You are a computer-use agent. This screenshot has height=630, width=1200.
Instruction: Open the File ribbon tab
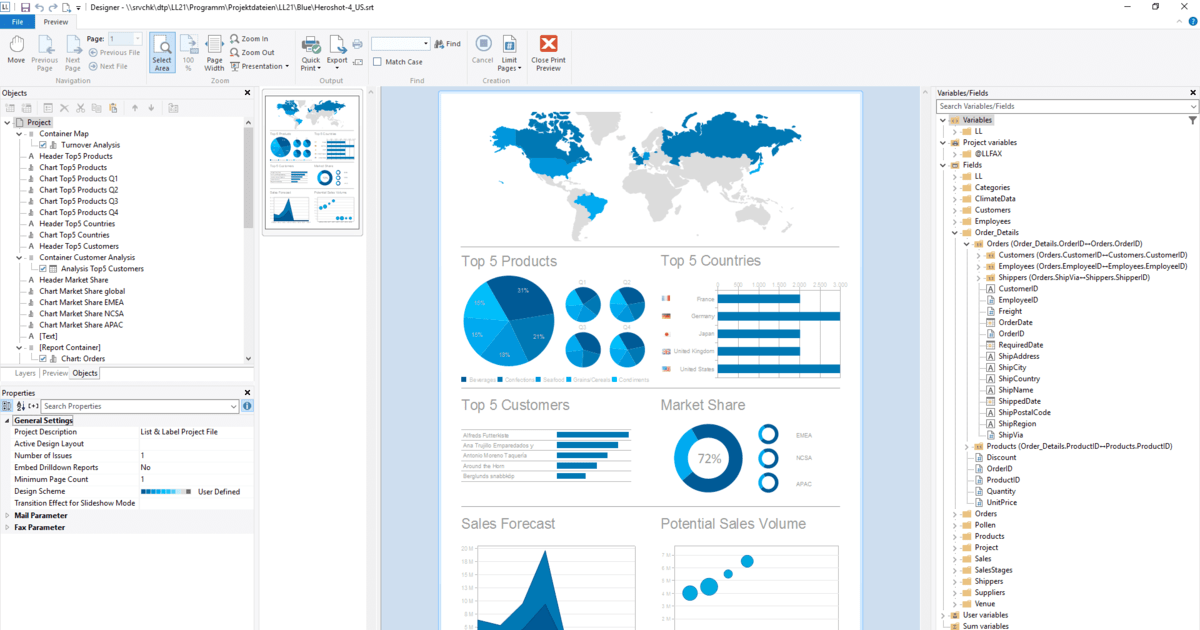click(18, 21)
